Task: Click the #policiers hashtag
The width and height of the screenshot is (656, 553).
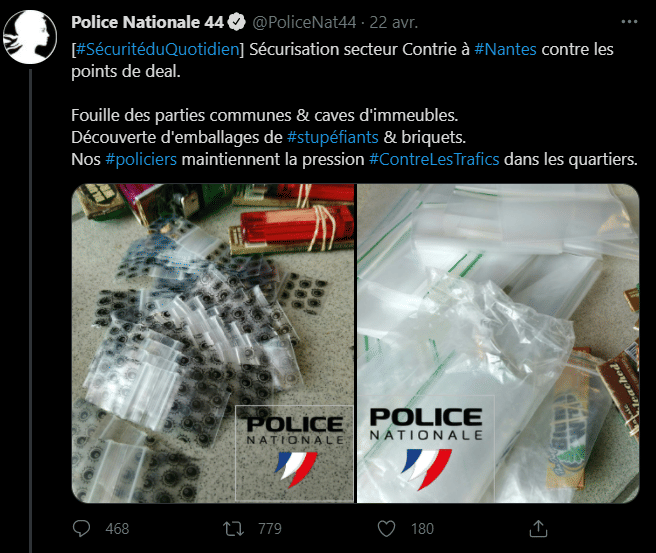Action: [141, 159]
